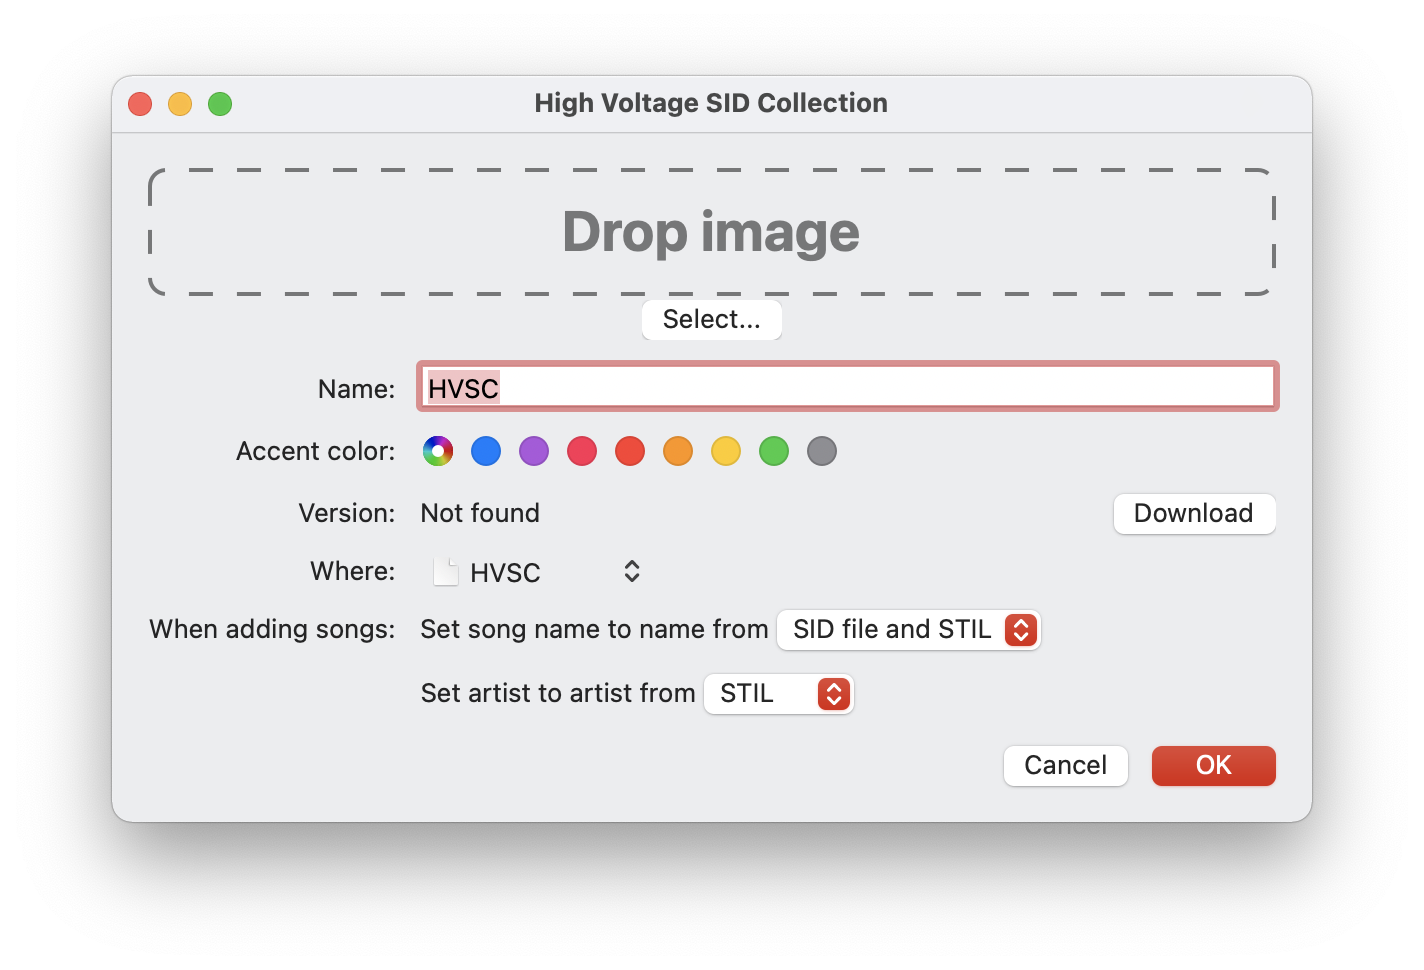The height and width of the screenshot is (970, 1424).
Task: Open the SID file and STIL dropdown
Action: 909,630
